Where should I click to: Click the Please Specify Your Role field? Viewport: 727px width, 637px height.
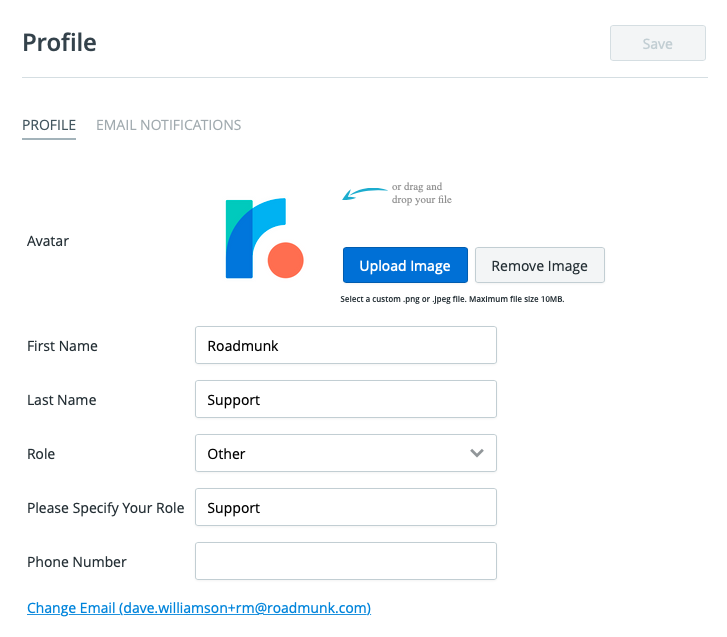tap(346, 507)
